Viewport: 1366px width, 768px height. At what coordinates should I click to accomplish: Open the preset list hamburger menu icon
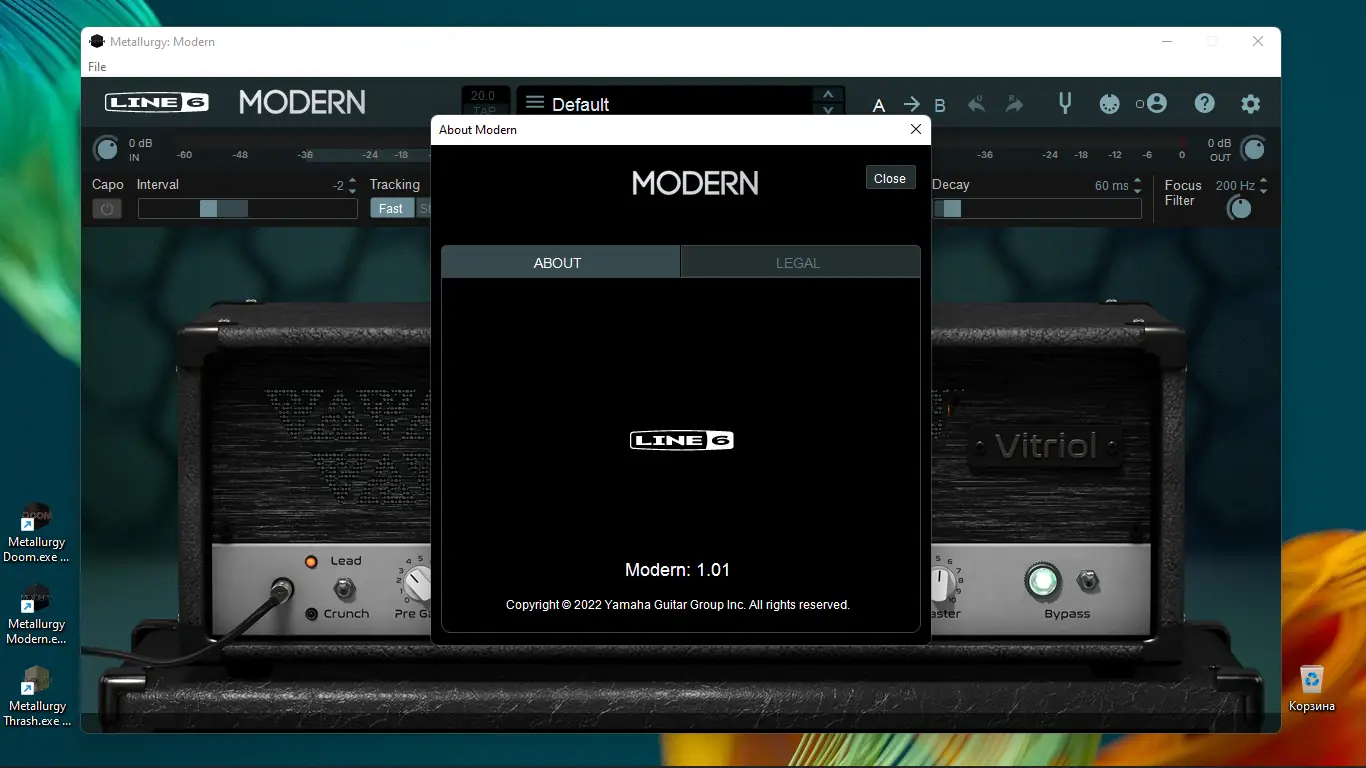pyautogui.click(x=535, y=103)
